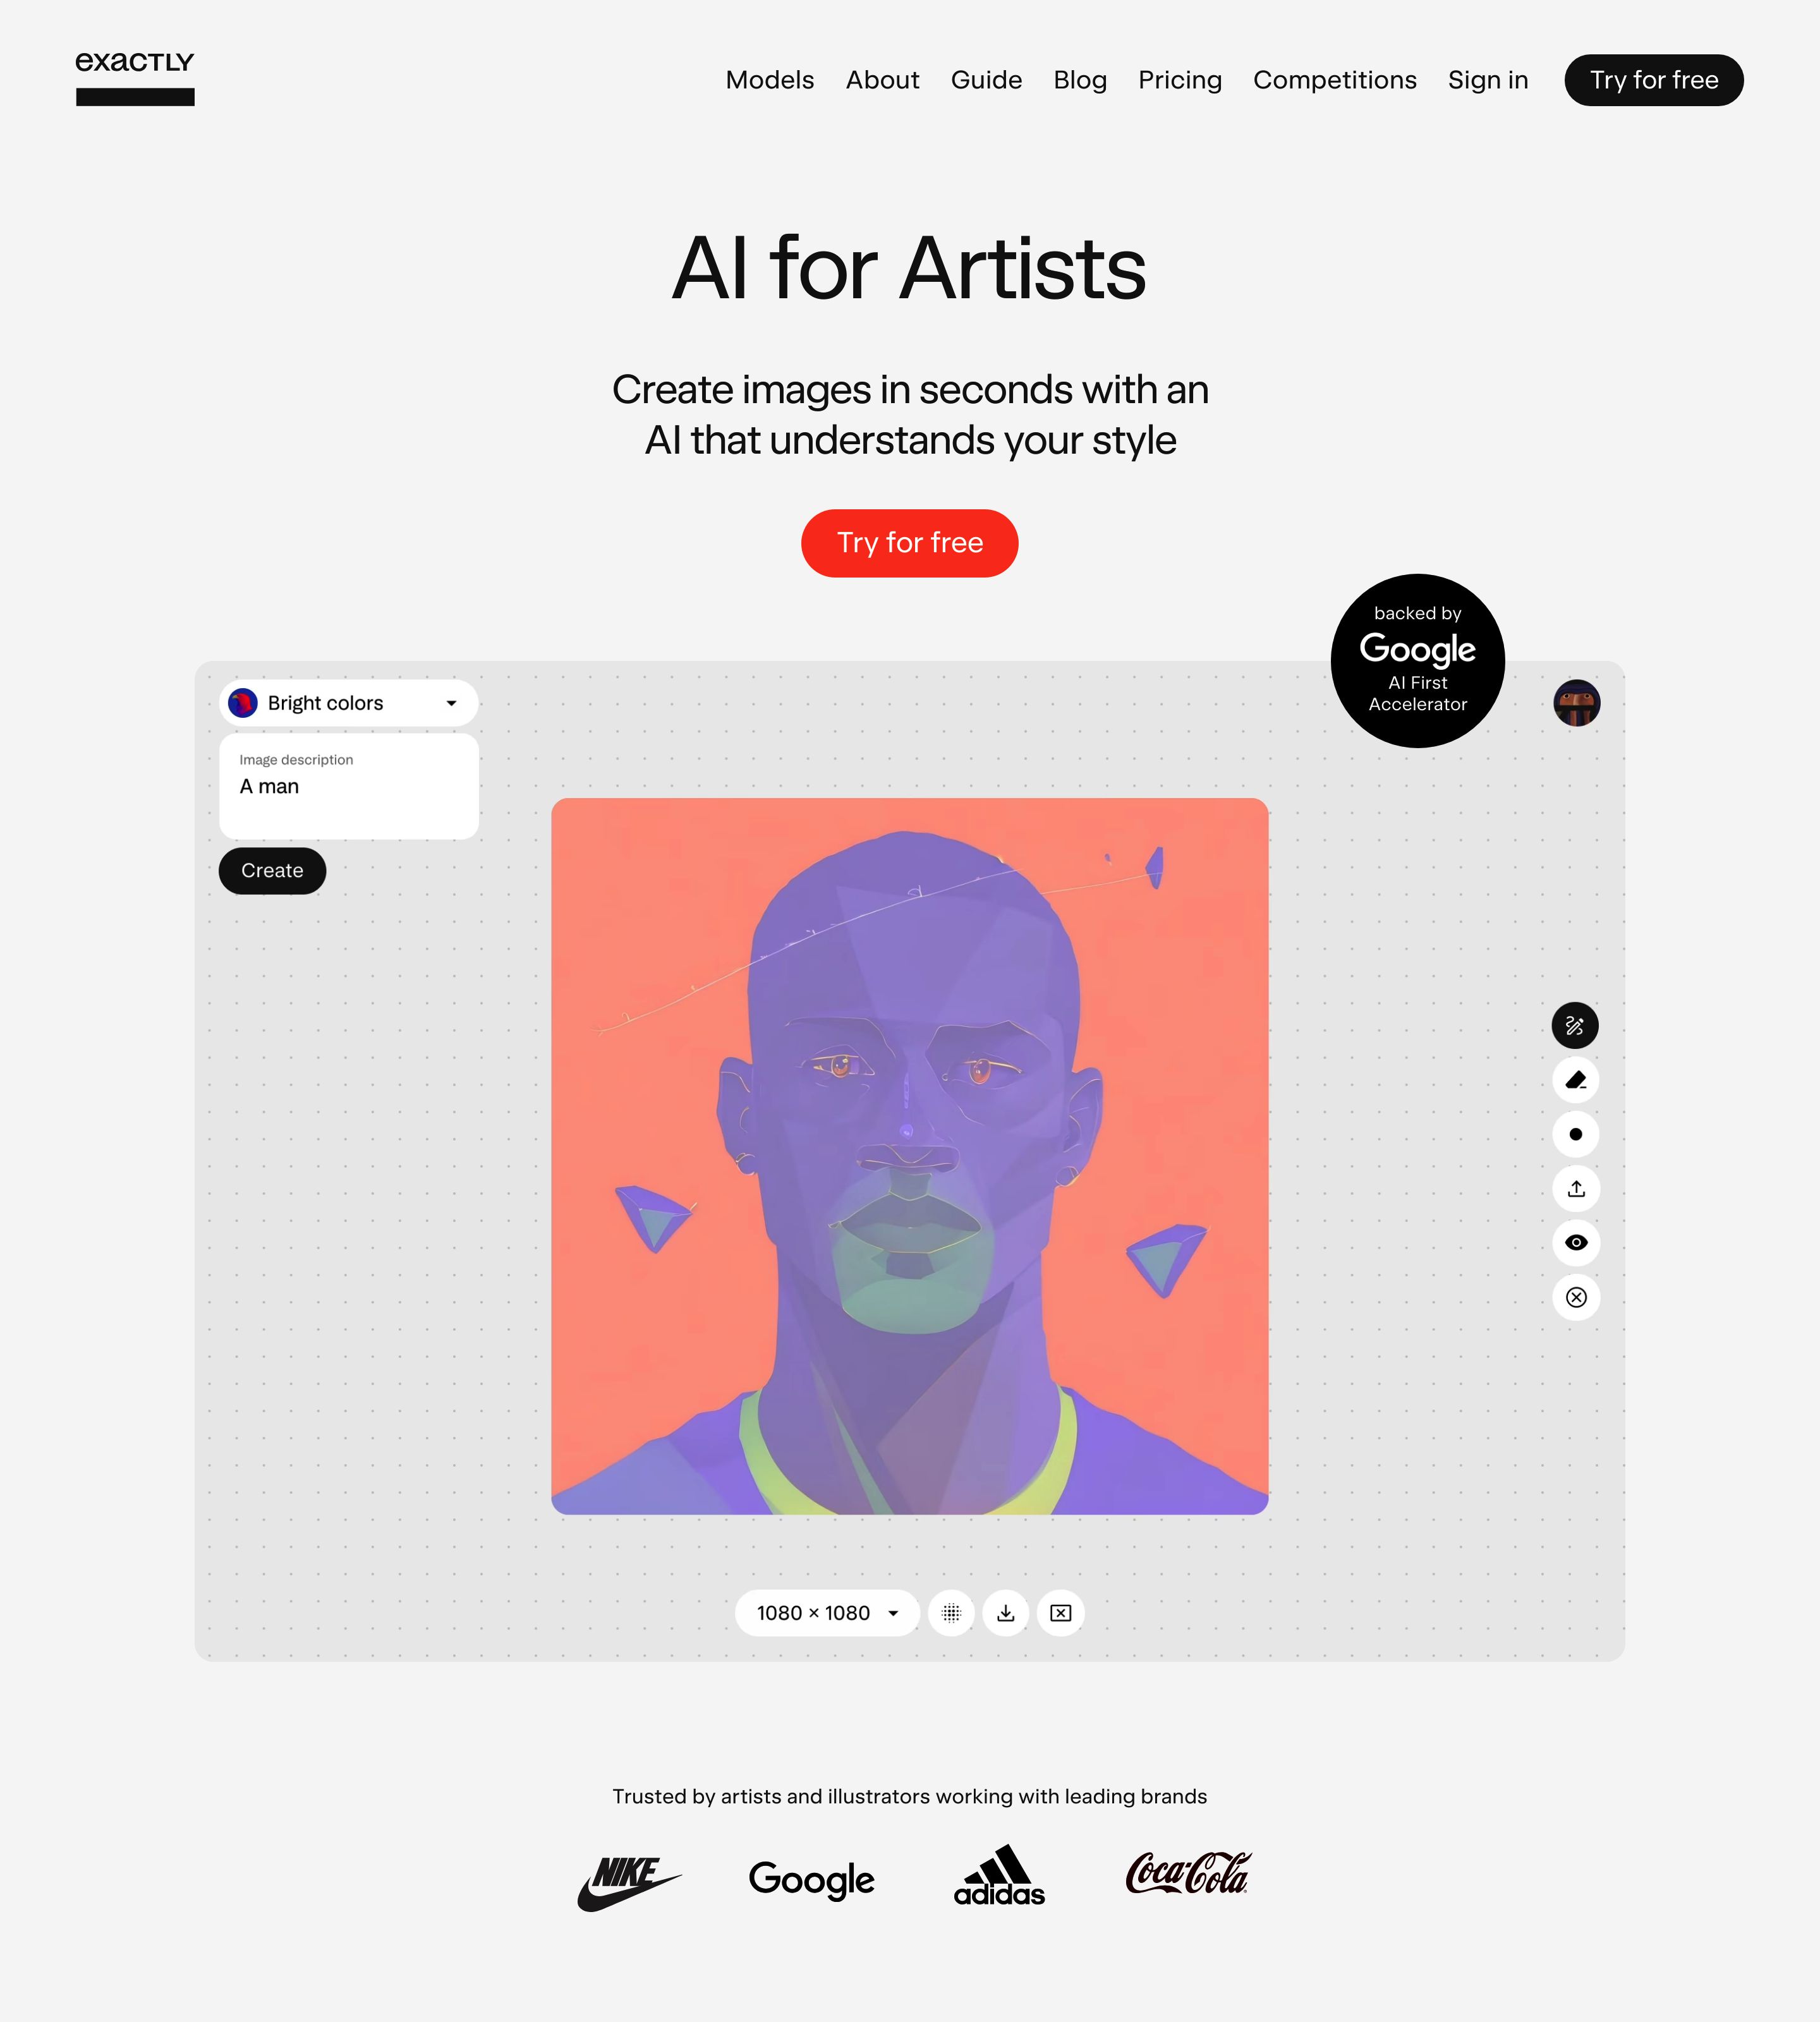Open the Bright colors style dropdown
The width and height of the screenshot is (1820, 2022).
point(348,703)
